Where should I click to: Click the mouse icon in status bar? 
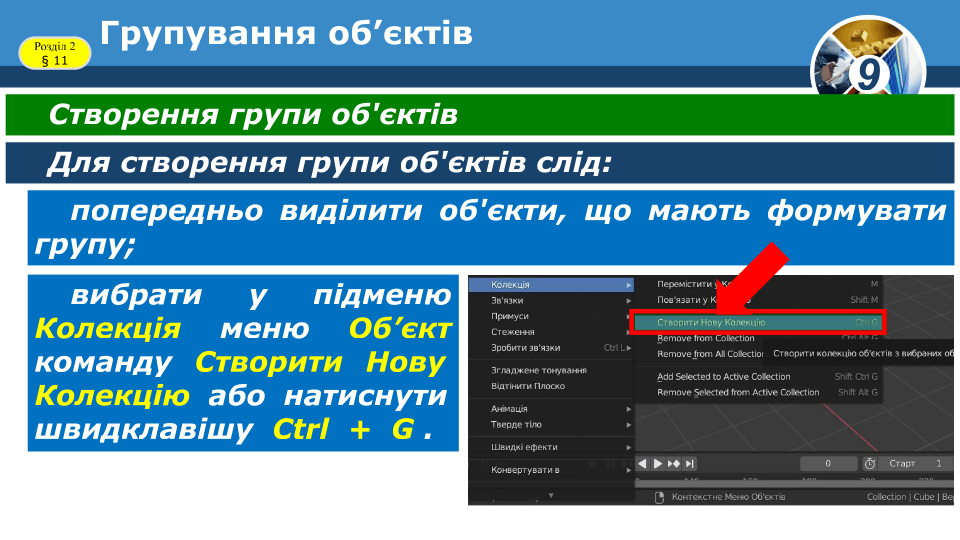tap(658, 497)
